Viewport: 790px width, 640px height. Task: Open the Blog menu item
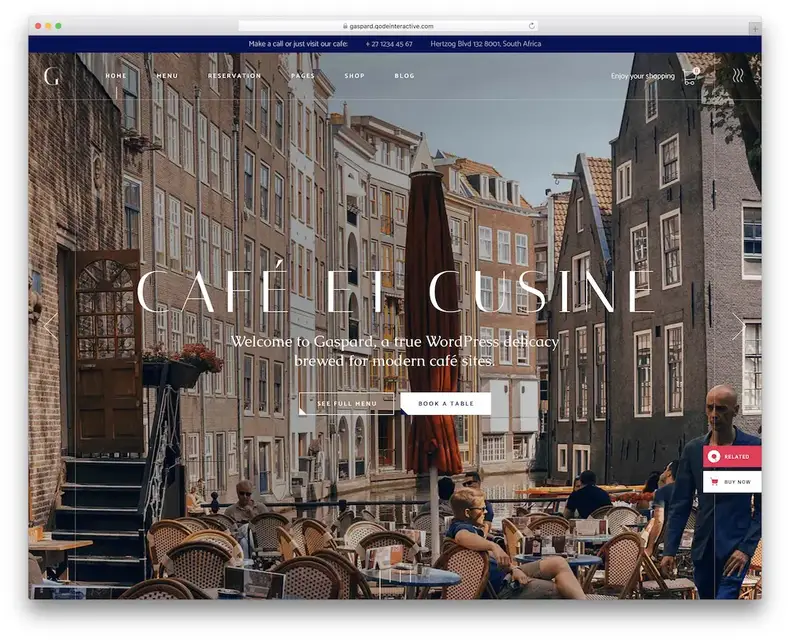click(x=404, y=76)
